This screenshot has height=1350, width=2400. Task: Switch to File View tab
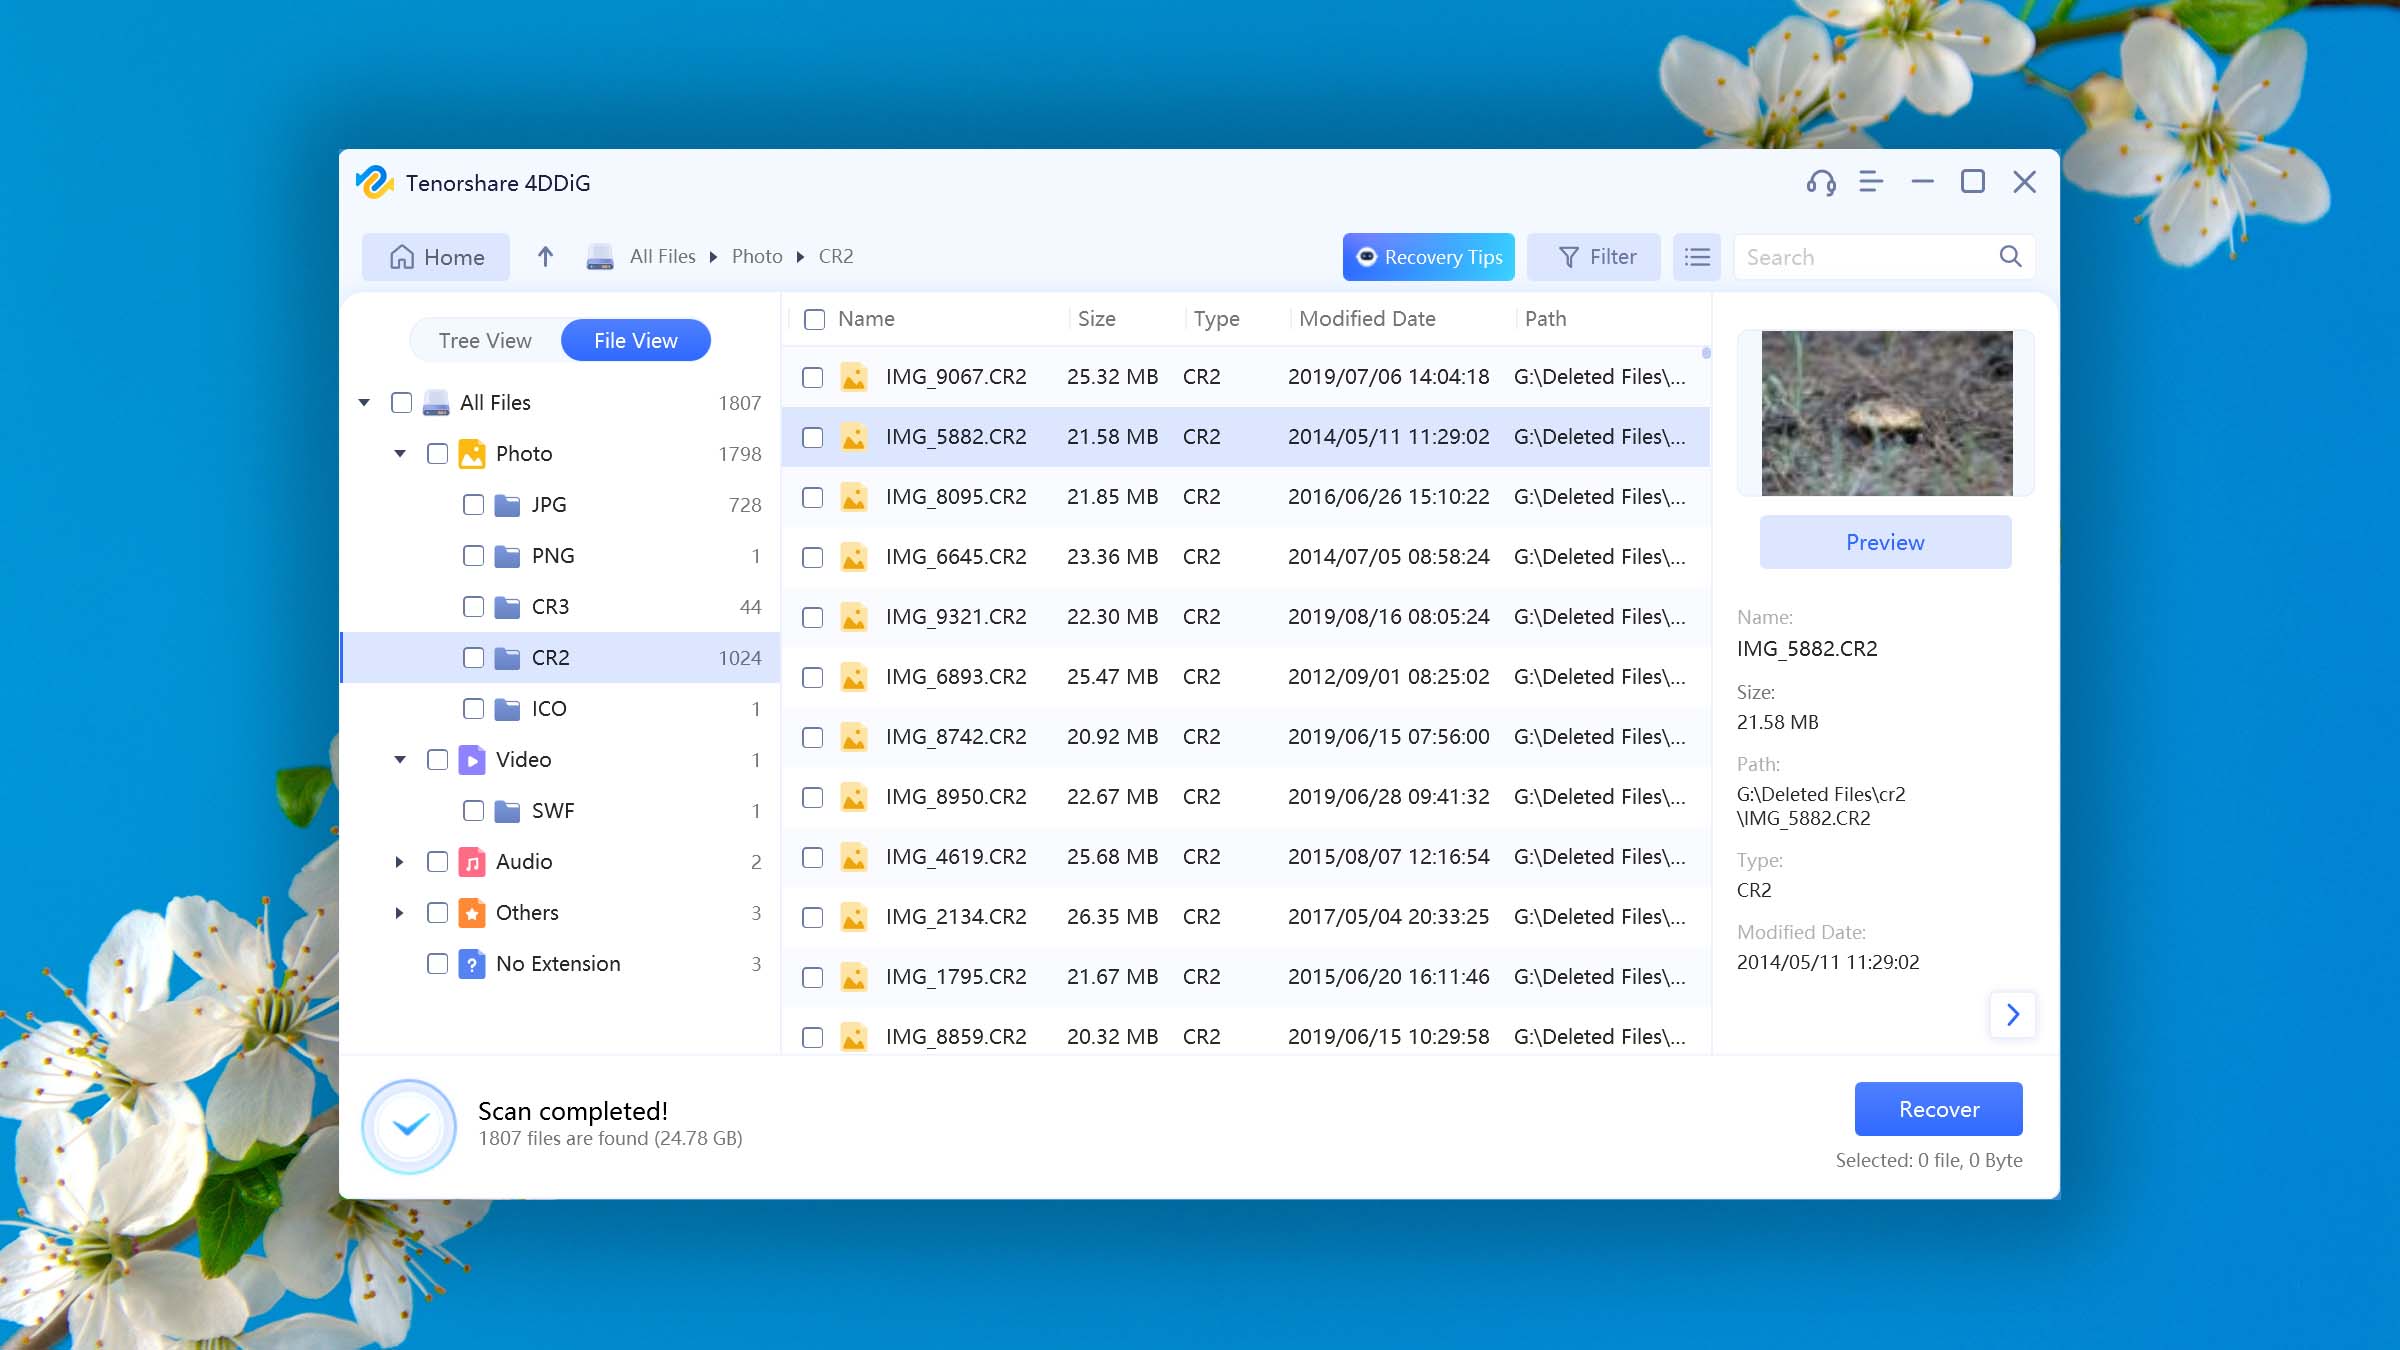(x=636, y=341)
